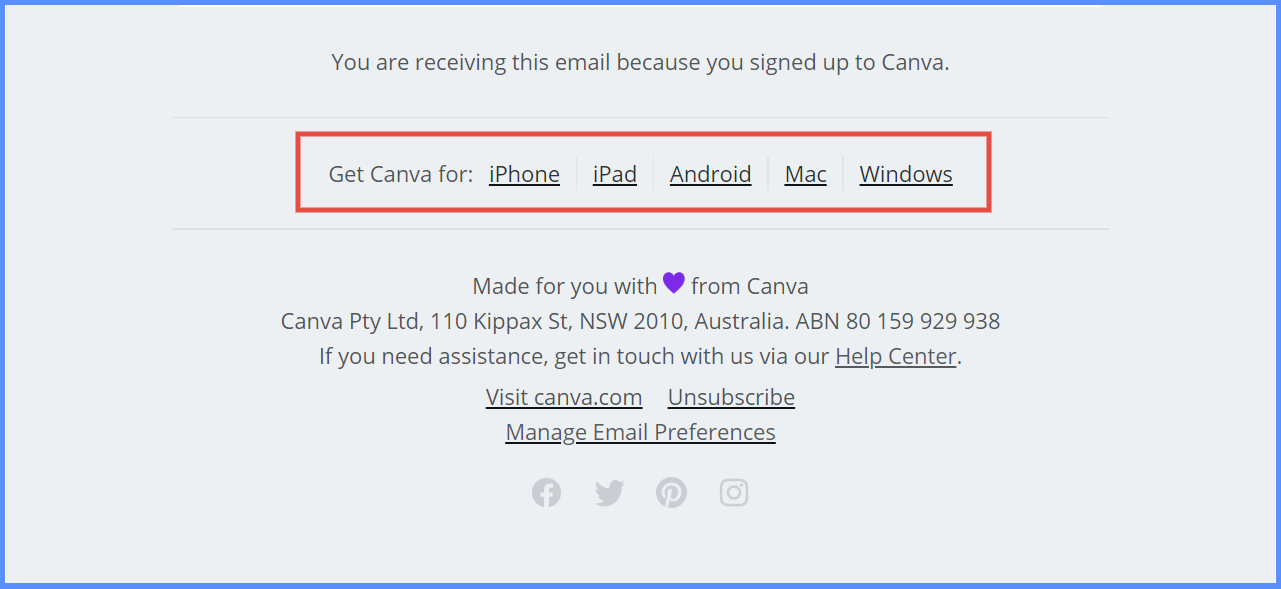Open Manage Email Preferences
Screen dimensions: 1281x589
click(640, 432)
